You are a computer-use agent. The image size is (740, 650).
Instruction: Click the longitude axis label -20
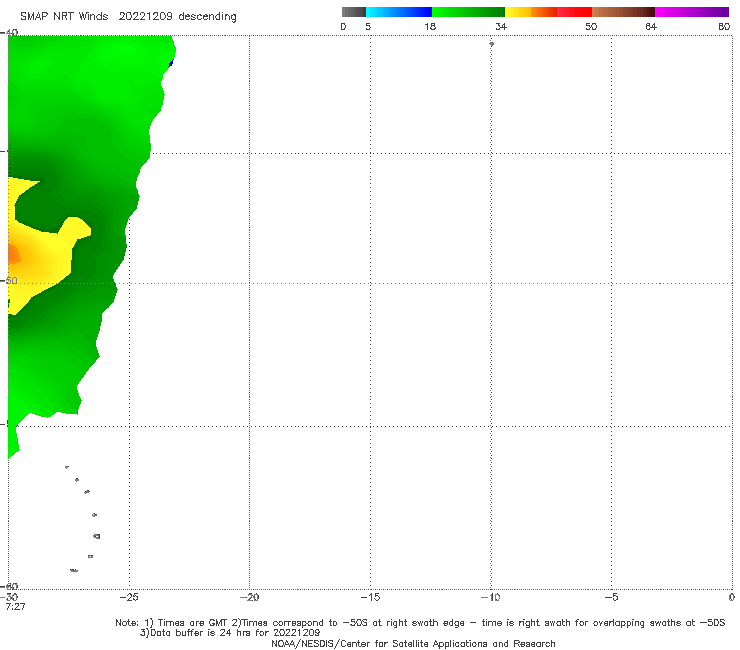pos(249,597)
